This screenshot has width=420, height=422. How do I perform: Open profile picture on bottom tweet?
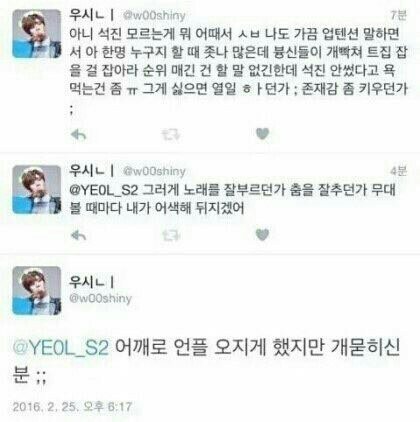point(37,291)
